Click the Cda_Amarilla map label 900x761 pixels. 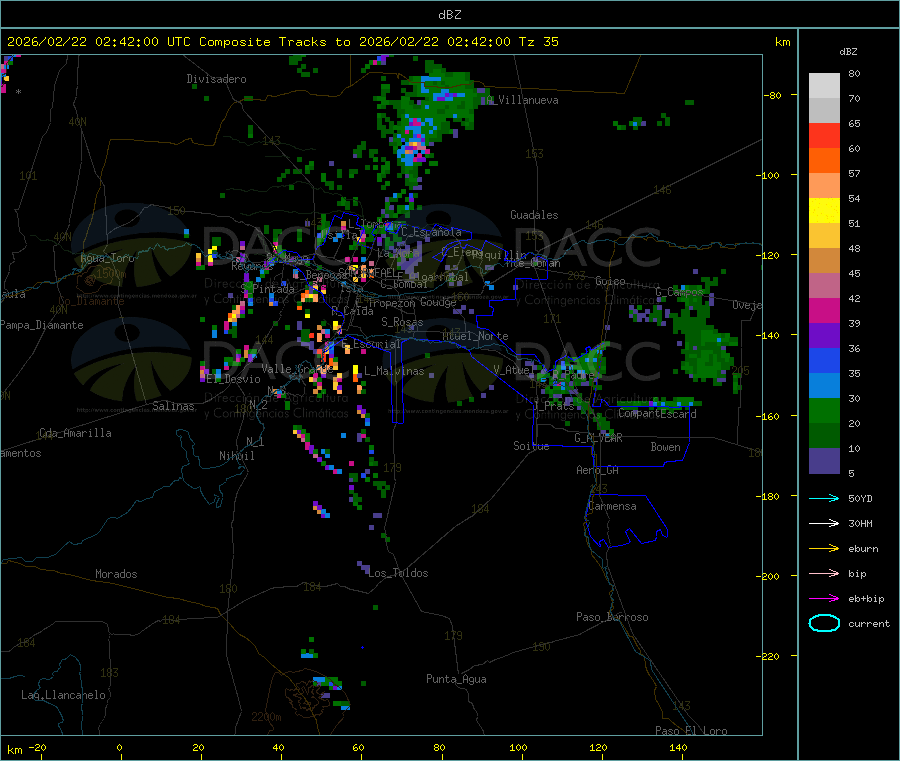click(75, 433)
